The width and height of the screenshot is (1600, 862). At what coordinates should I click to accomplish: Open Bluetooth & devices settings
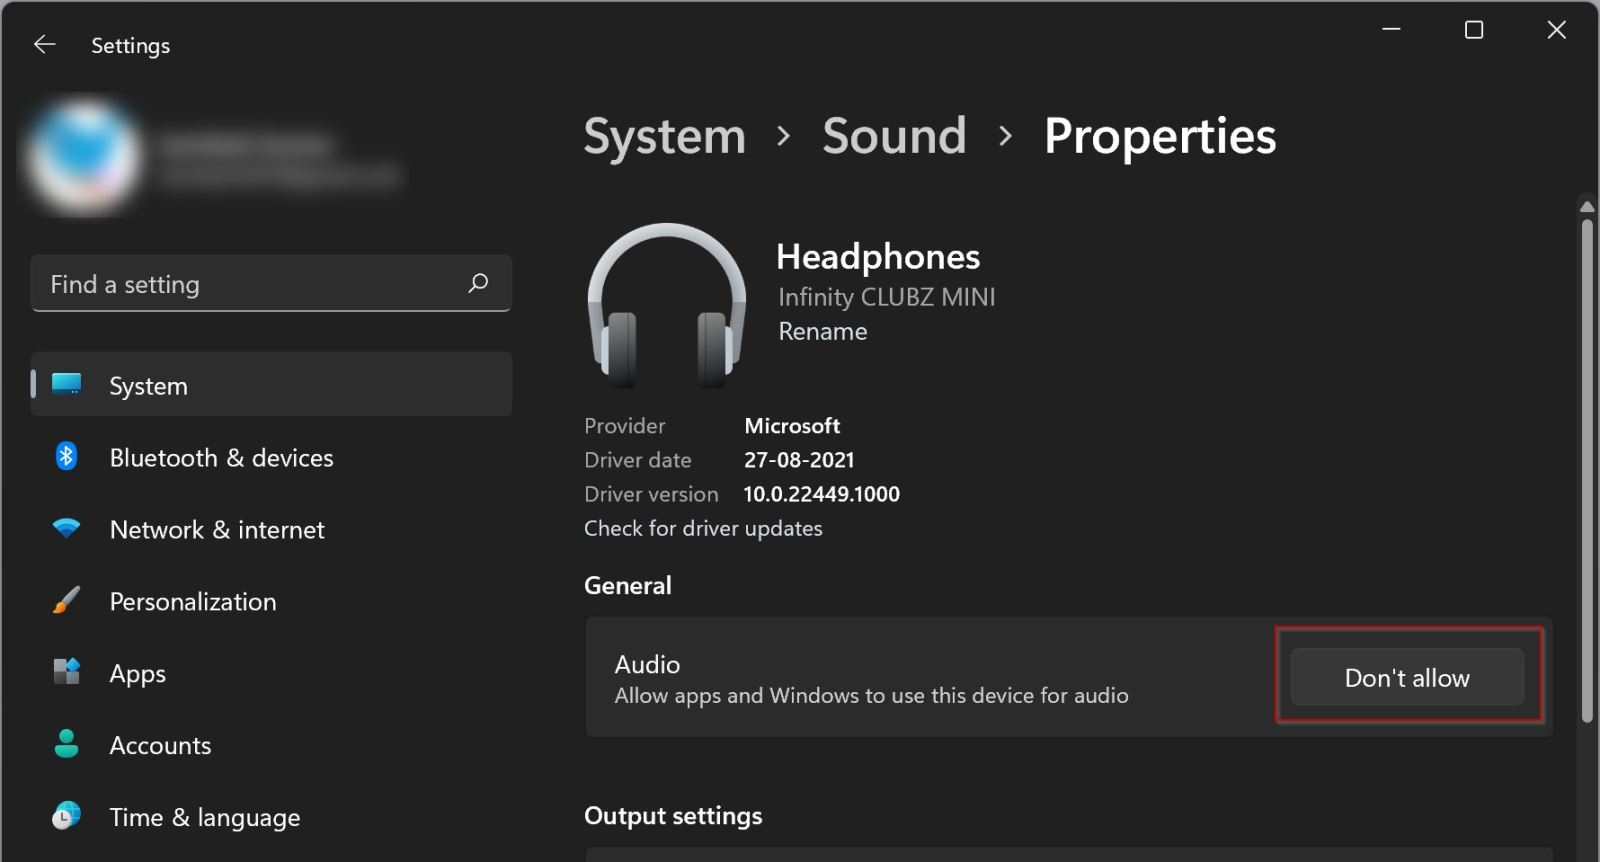(272, 457)
